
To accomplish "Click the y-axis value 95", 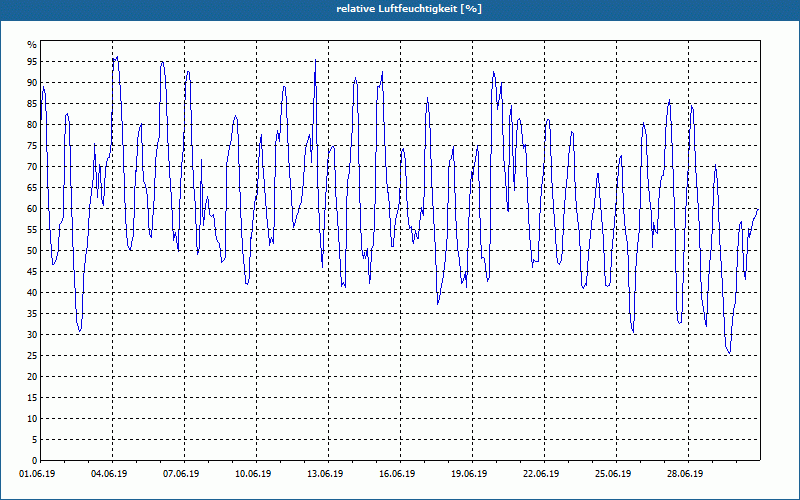I will [x=32, y=62].
